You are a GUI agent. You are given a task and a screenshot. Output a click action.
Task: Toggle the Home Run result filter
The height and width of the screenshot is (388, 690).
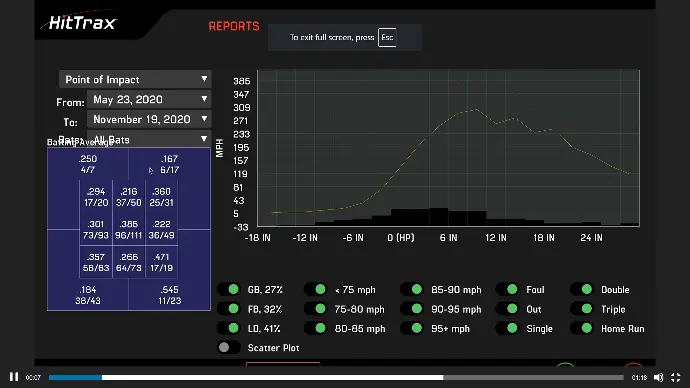click(x=582, y=328)
